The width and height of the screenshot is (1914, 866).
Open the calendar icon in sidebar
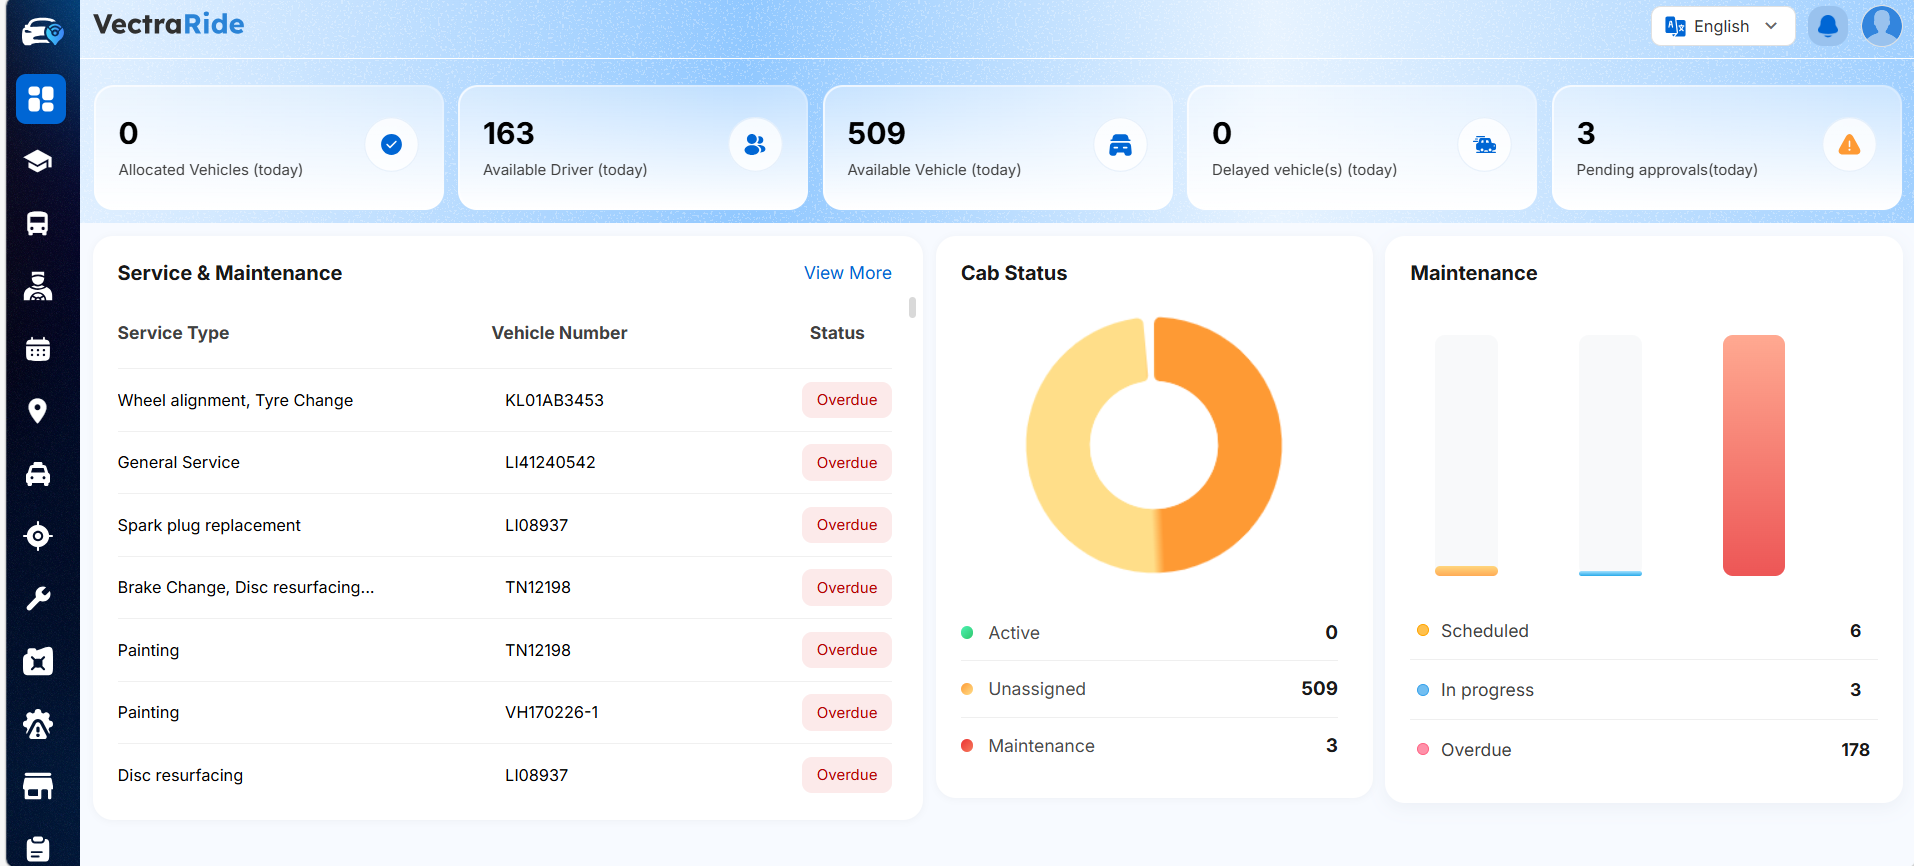[38, 349]
